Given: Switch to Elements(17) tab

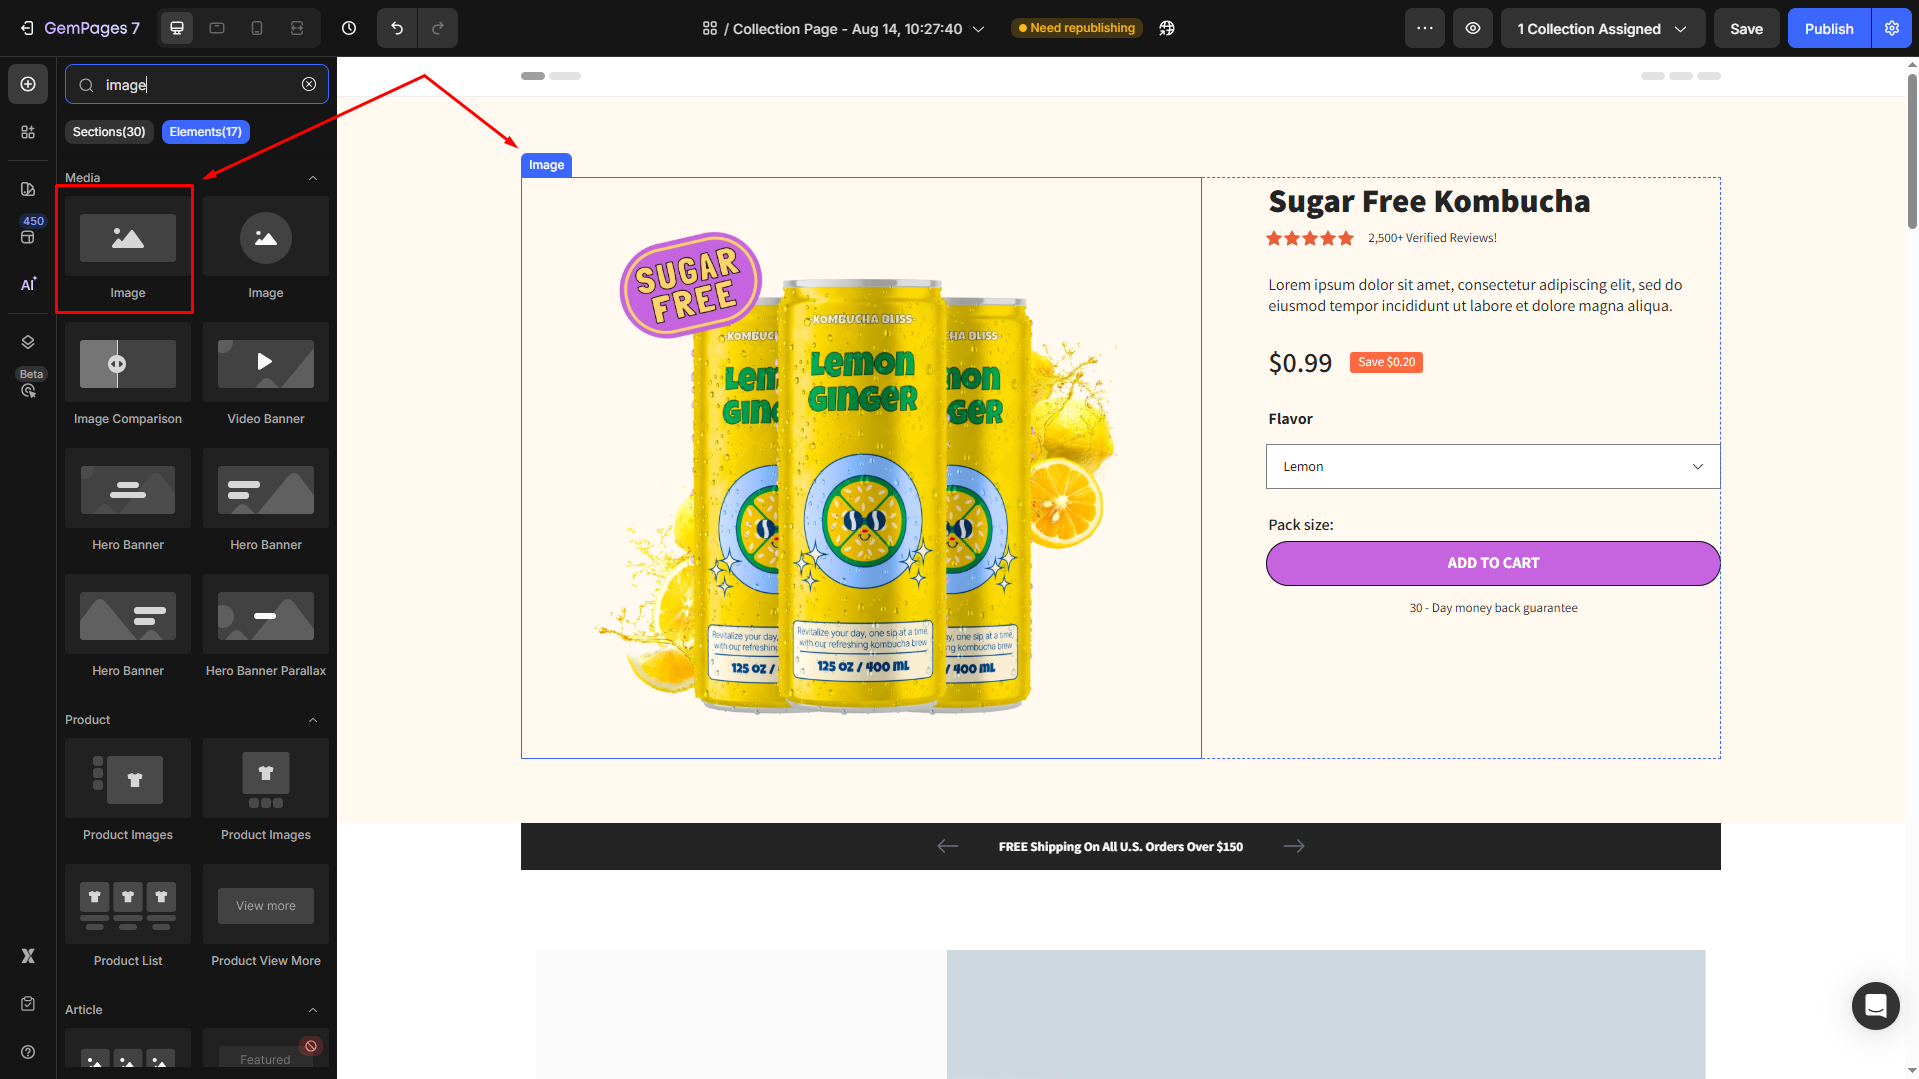Looking at the screenshot, I should coord(206,132).
